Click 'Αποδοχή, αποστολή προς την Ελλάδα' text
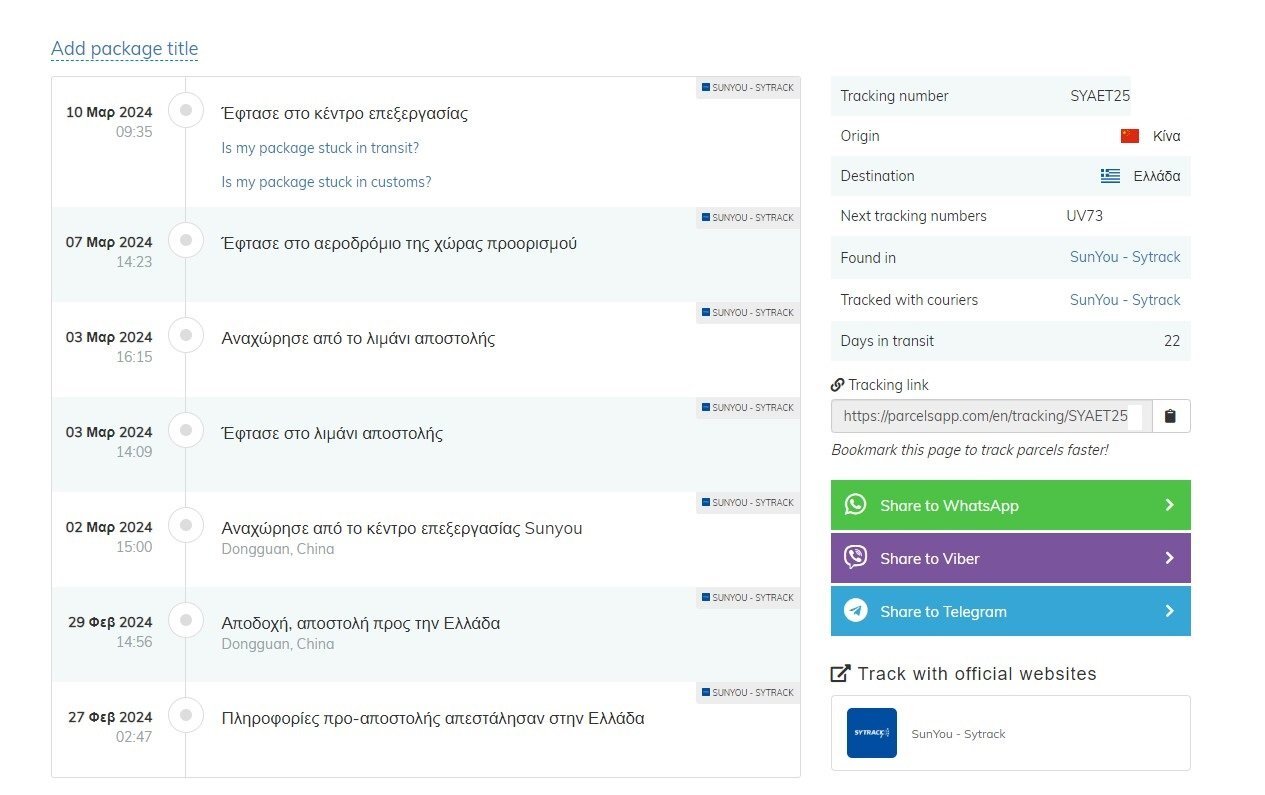 click(x=360, y=623)
